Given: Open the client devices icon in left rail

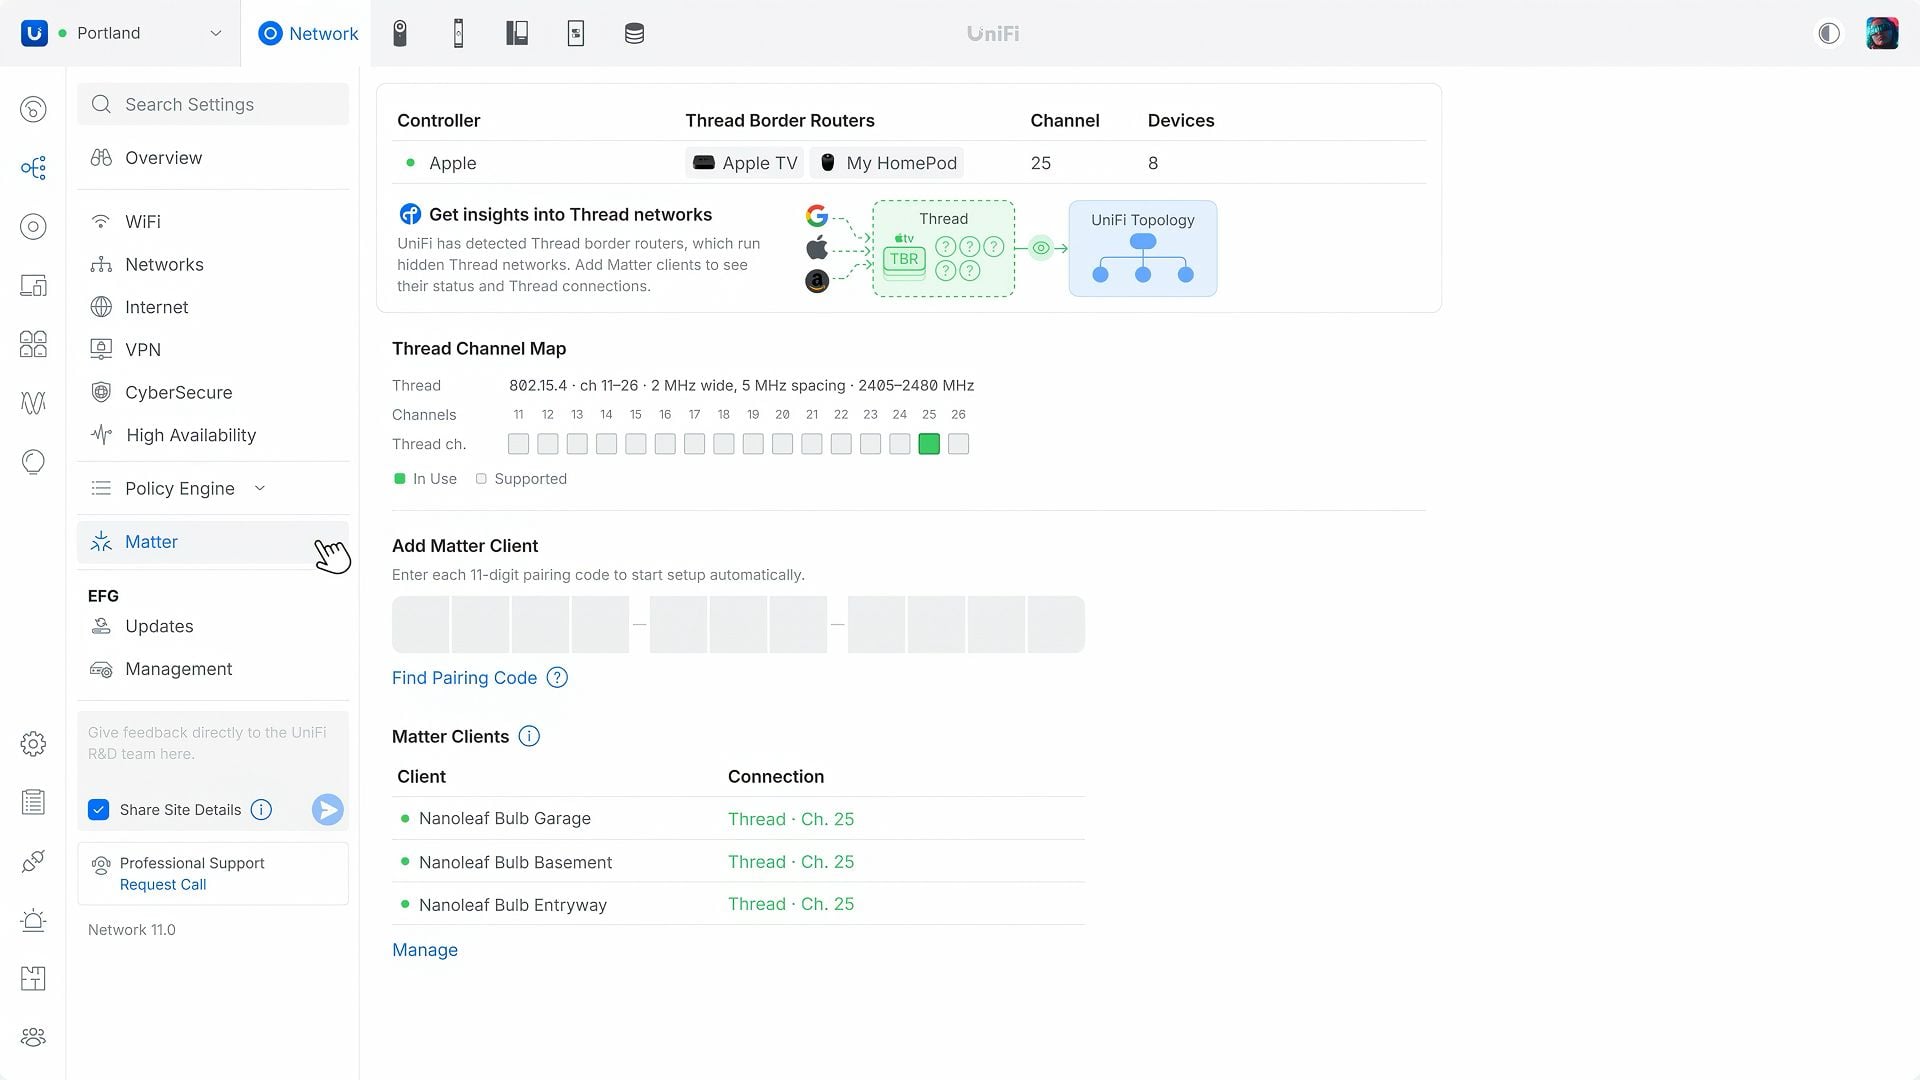Looking at the screenshot, I should [x=33, y=285].
